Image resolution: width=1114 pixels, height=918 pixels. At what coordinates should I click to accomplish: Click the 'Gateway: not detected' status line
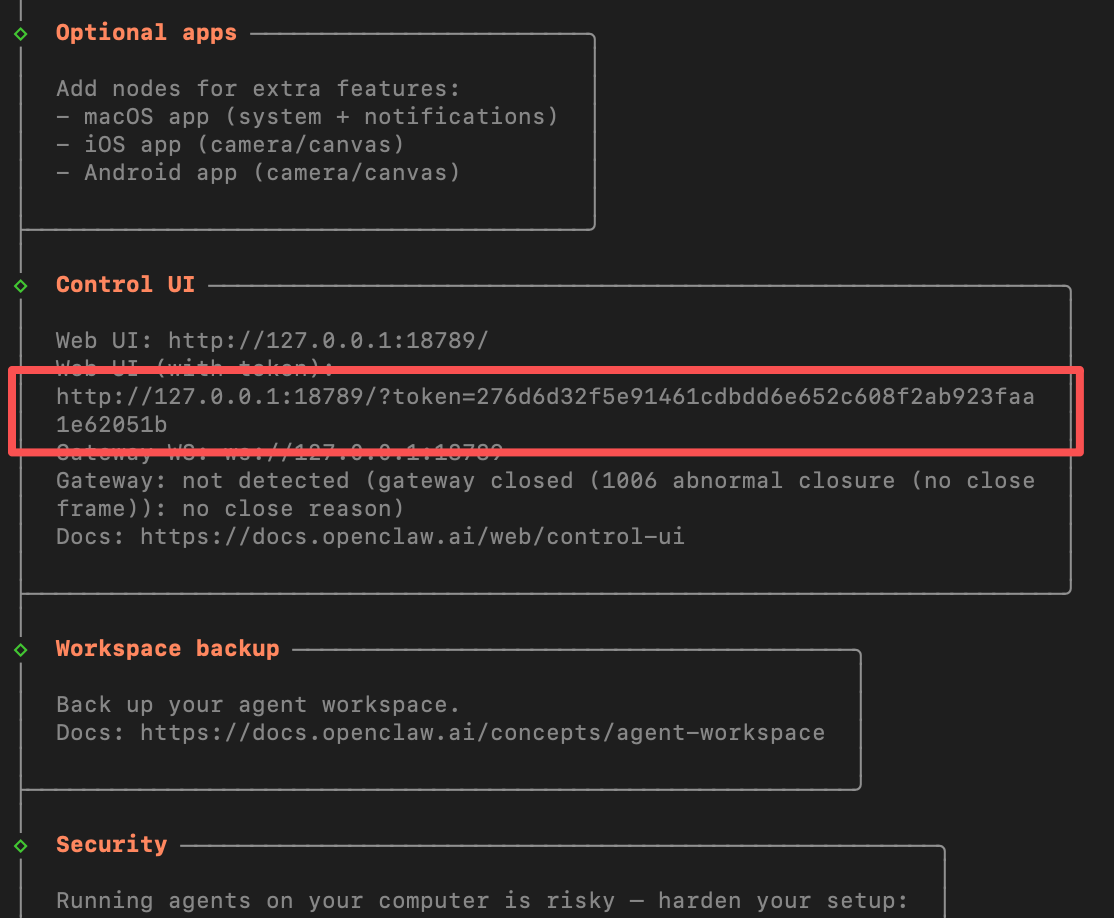(x=545, y=481)
